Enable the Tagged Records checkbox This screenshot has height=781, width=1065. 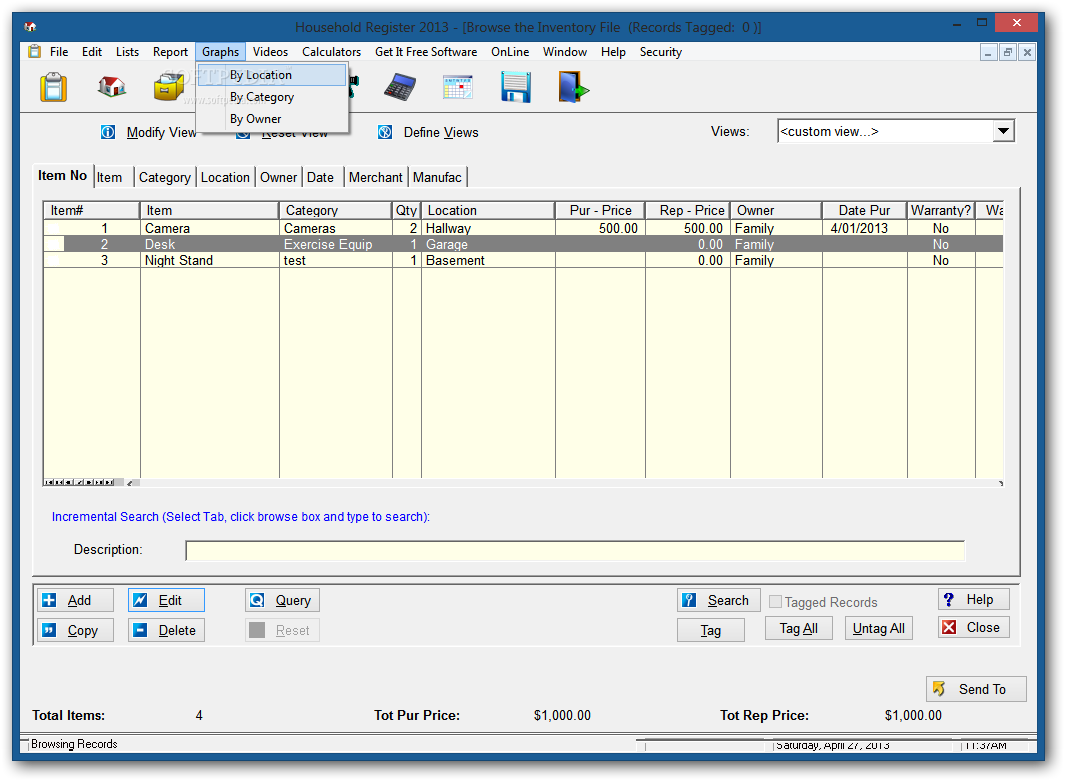(775, 602)
